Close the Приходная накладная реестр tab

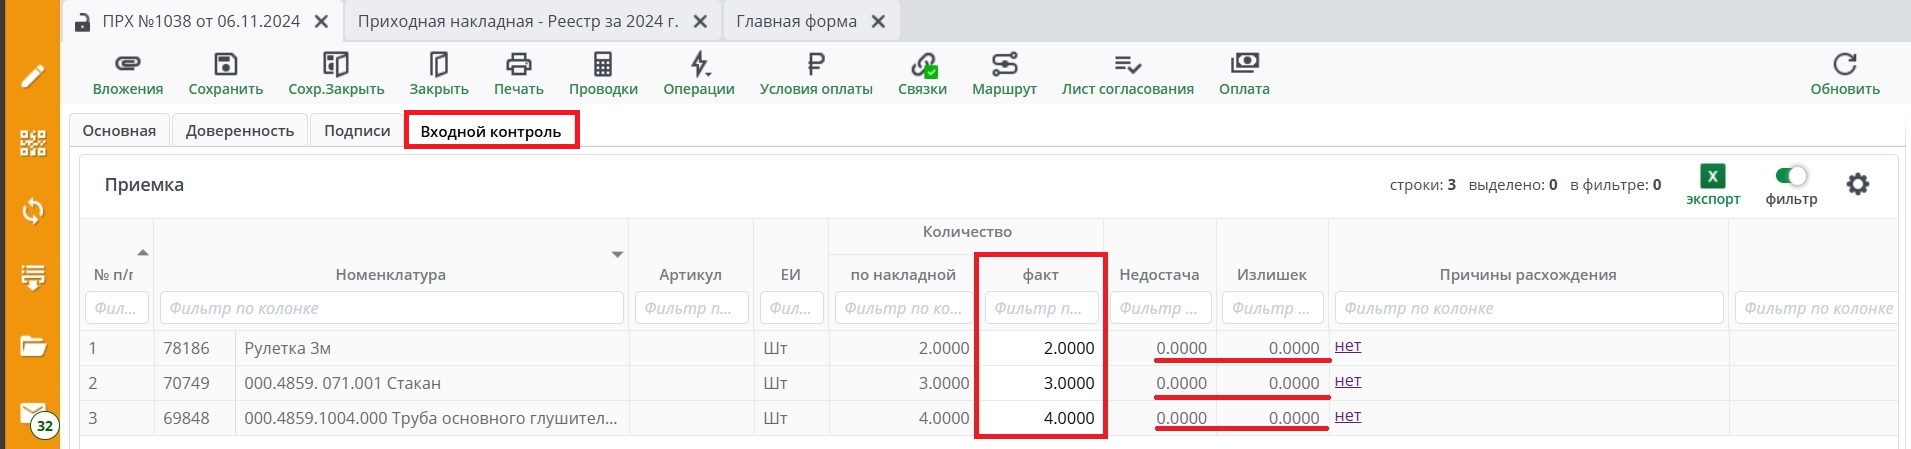(700, 21)
